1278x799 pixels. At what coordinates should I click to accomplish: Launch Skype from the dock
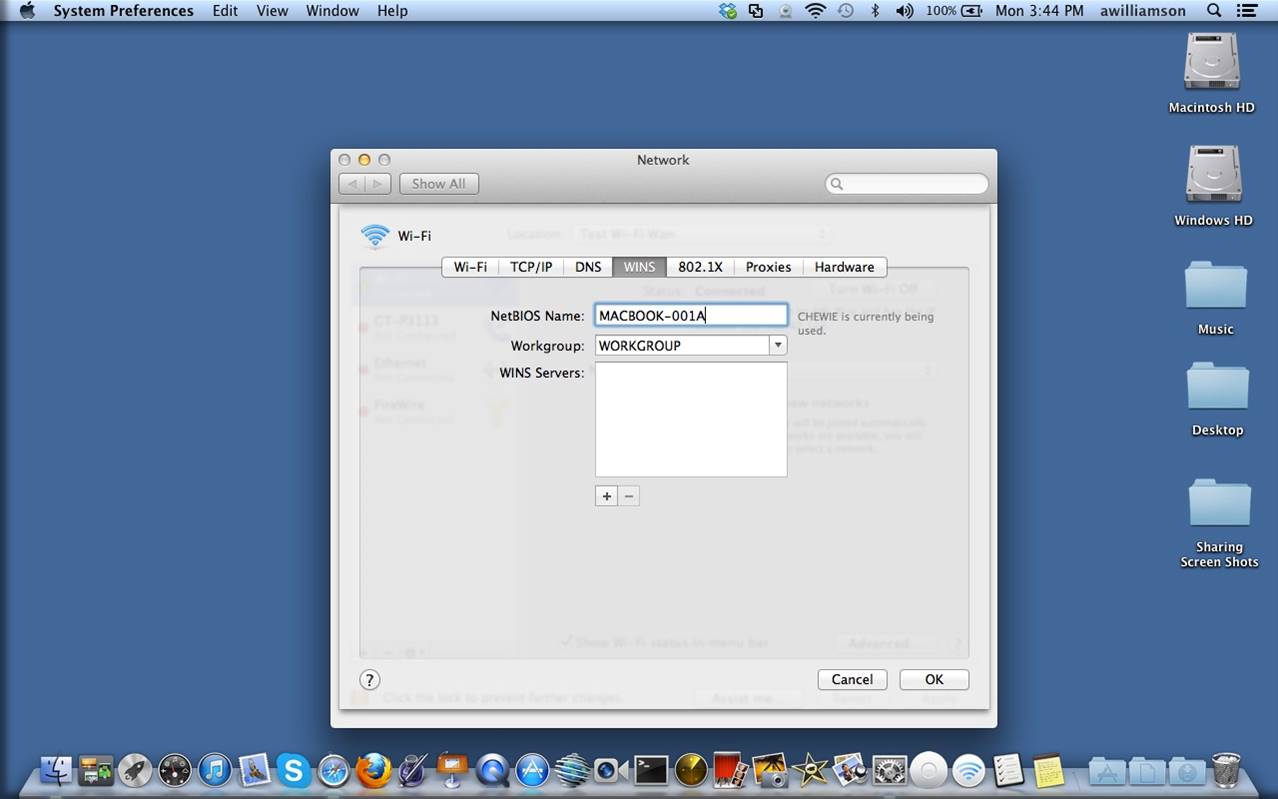(x=293, y=770)
